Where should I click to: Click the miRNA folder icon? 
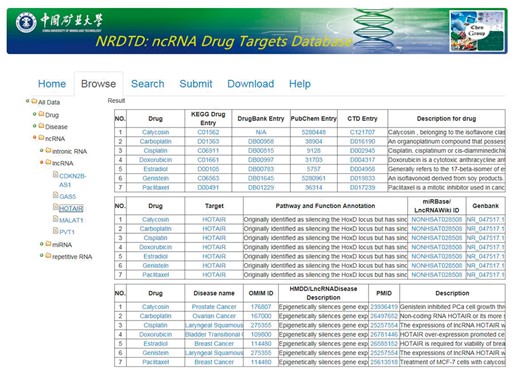click(x=48, y=244)
